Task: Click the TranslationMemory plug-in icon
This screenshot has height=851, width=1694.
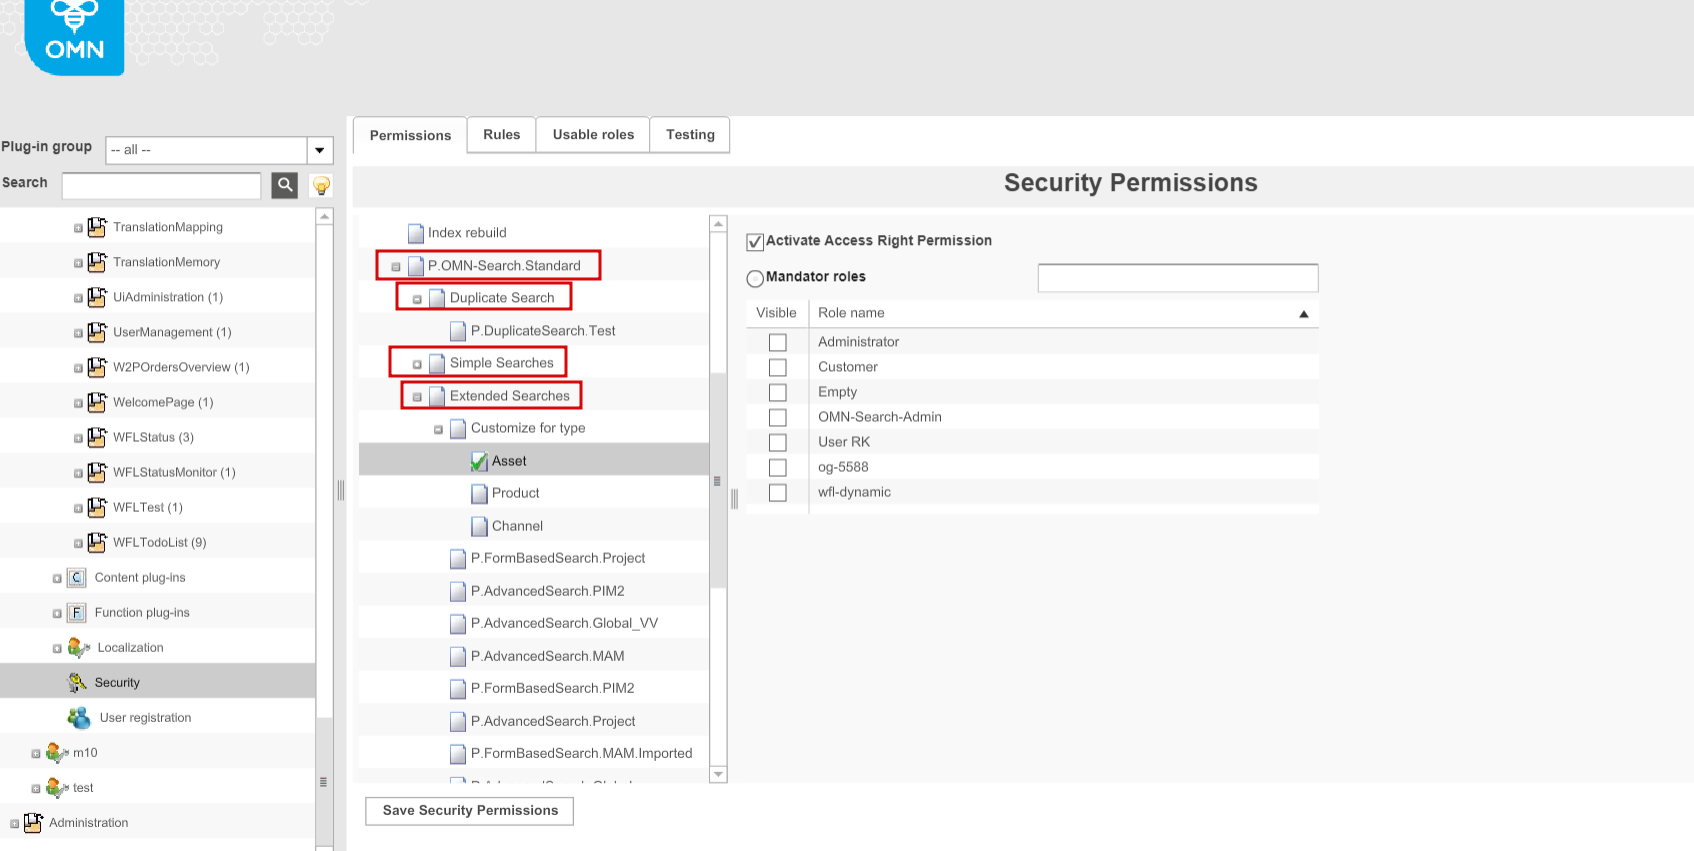Action: pyautogui.click(x=97, y=262)
